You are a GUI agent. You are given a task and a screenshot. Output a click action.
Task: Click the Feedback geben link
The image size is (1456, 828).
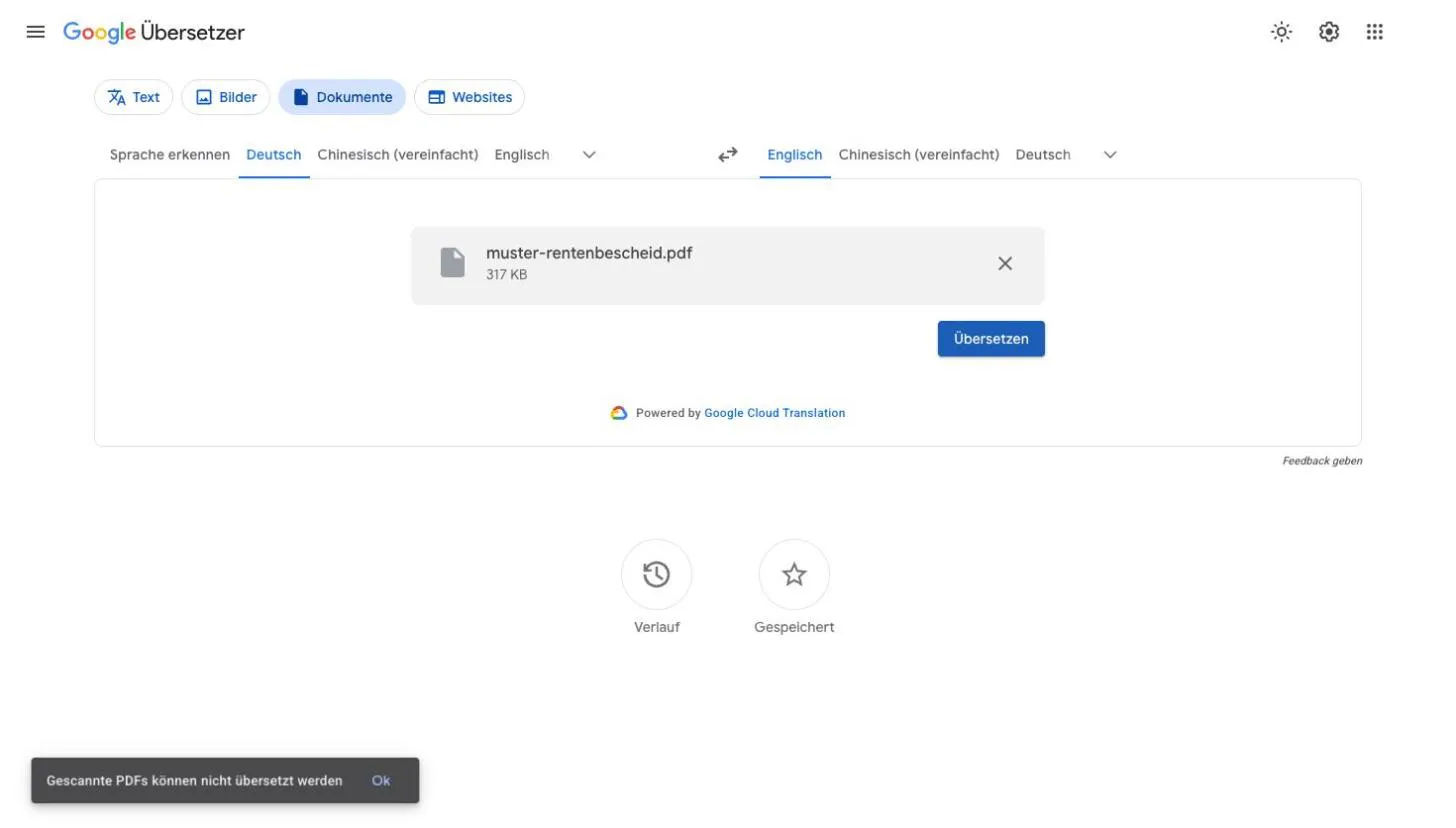click(x=1322, y=461)
